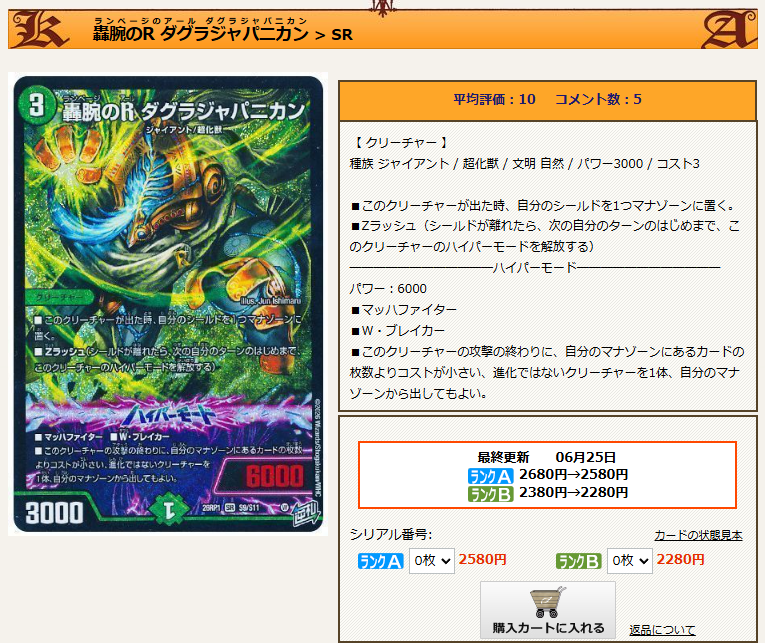Click the ornate A letter logo at right
The height and width of the screenshot is (643, 765).
coord(729,29)
